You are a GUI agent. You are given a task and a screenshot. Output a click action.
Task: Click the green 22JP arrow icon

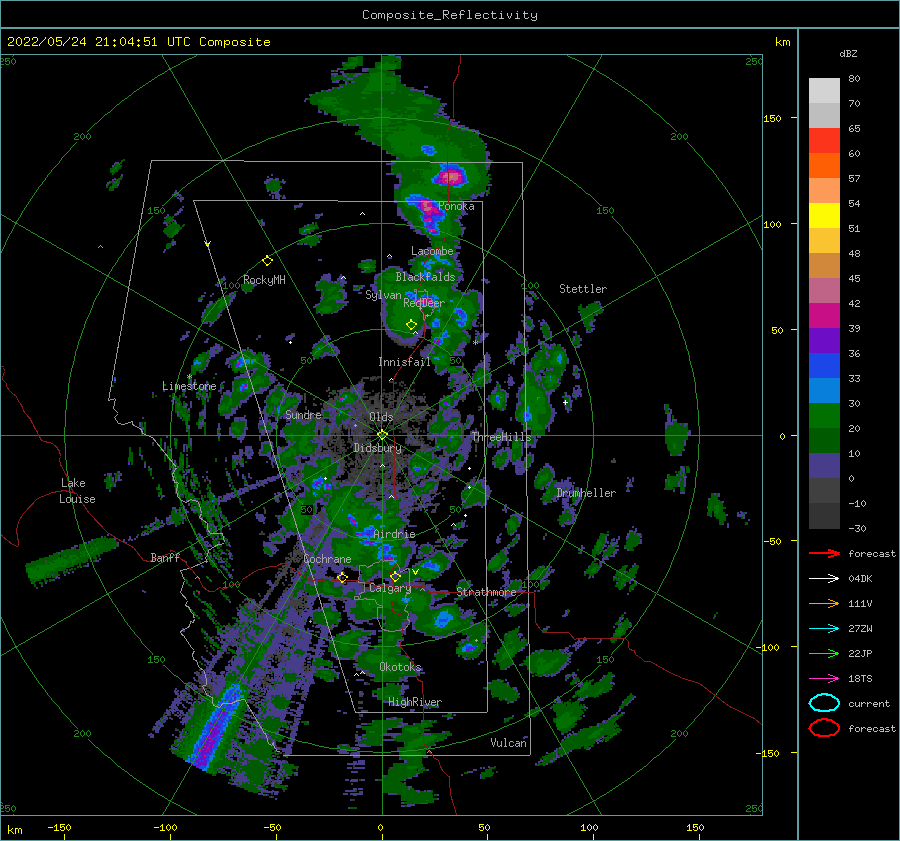pyautogui.click(x=824, y=653)
